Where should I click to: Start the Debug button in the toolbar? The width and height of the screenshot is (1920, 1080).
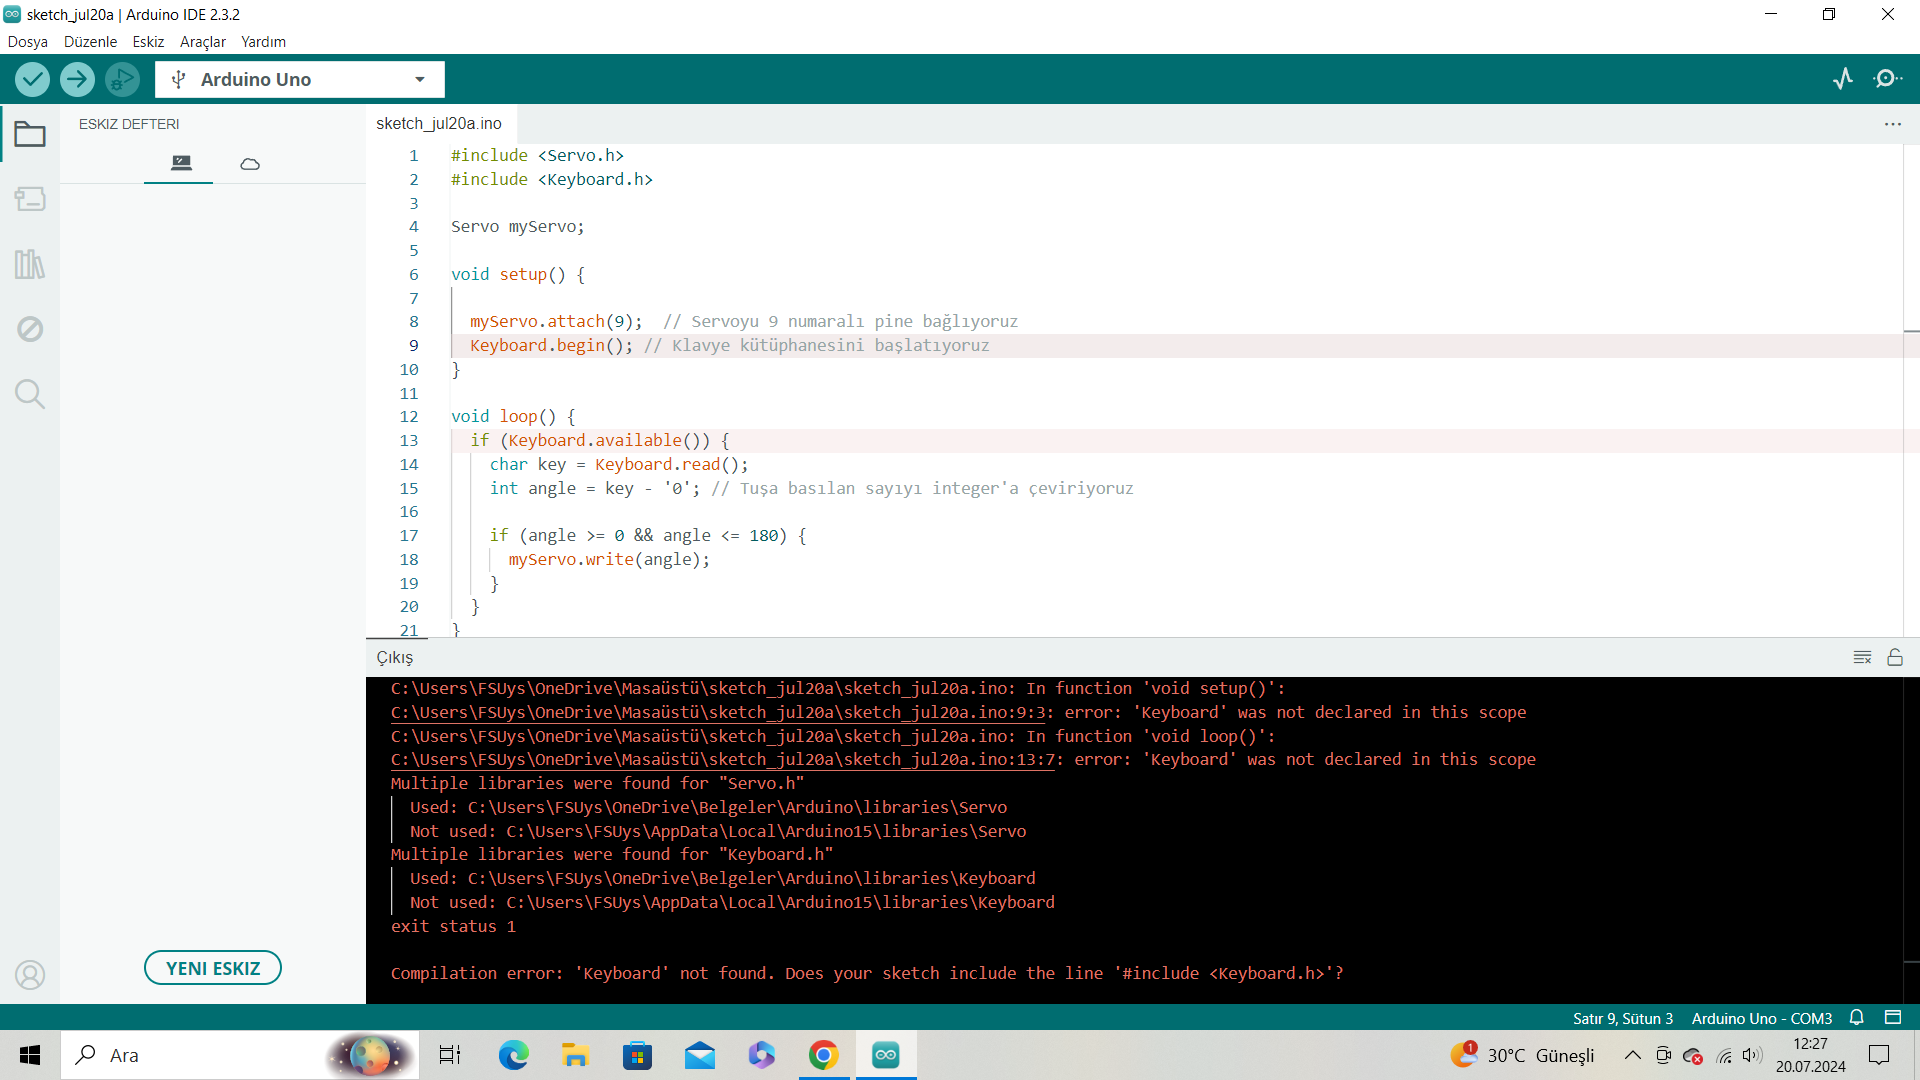[122, 79]
